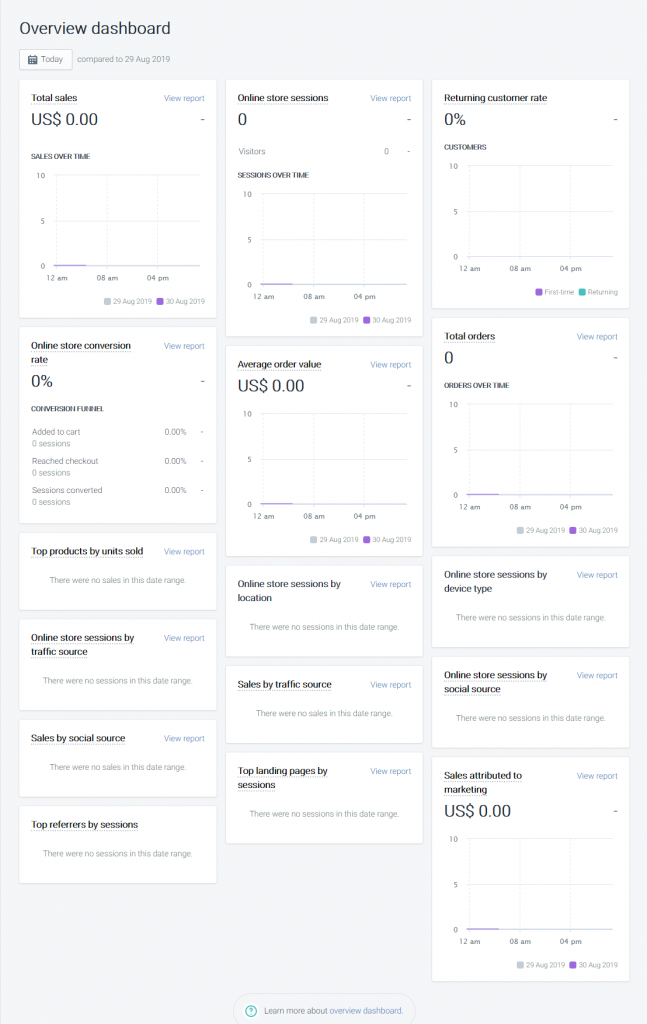Click the SALES OVER TIME chart label
The image size is (647, 1024).
coord(61,157)
